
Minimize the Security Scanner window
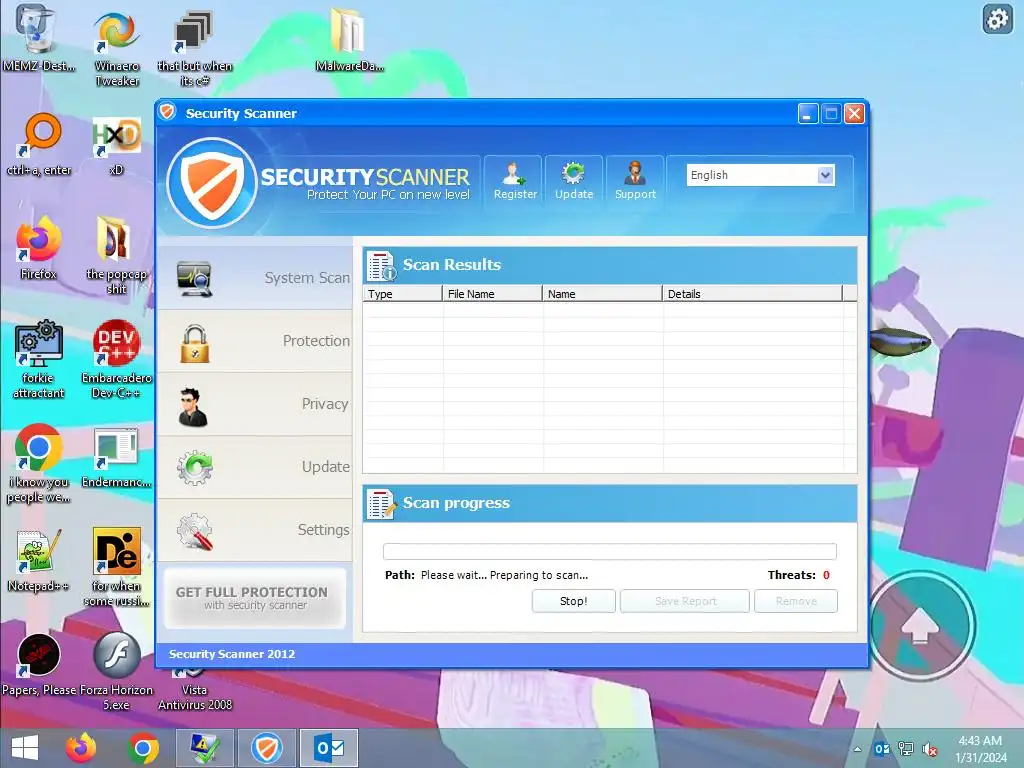point(808,114)
